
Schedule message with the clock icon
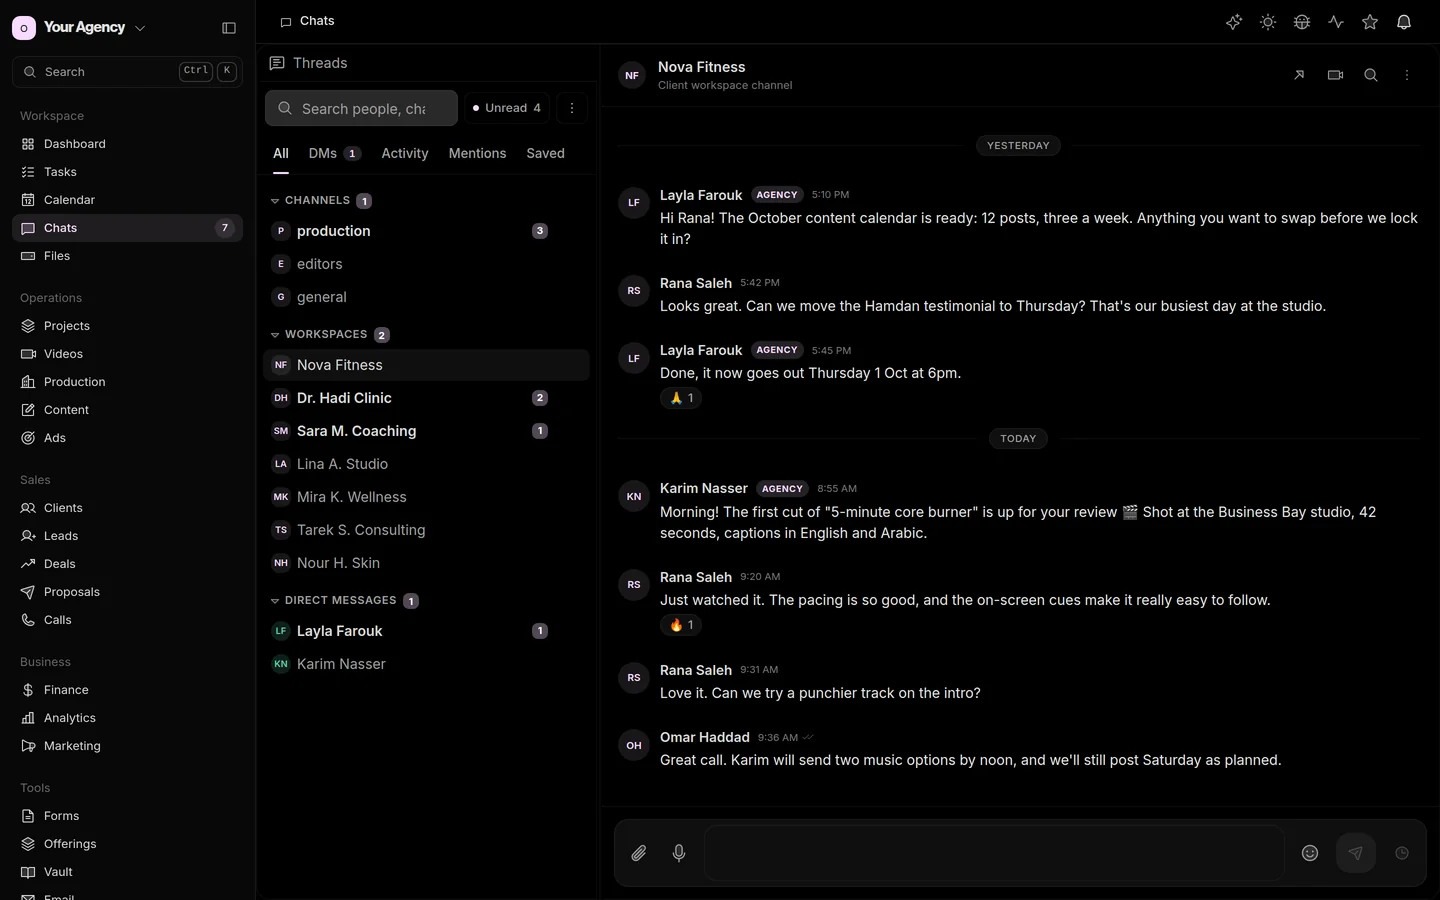[x=1402, y=853]
